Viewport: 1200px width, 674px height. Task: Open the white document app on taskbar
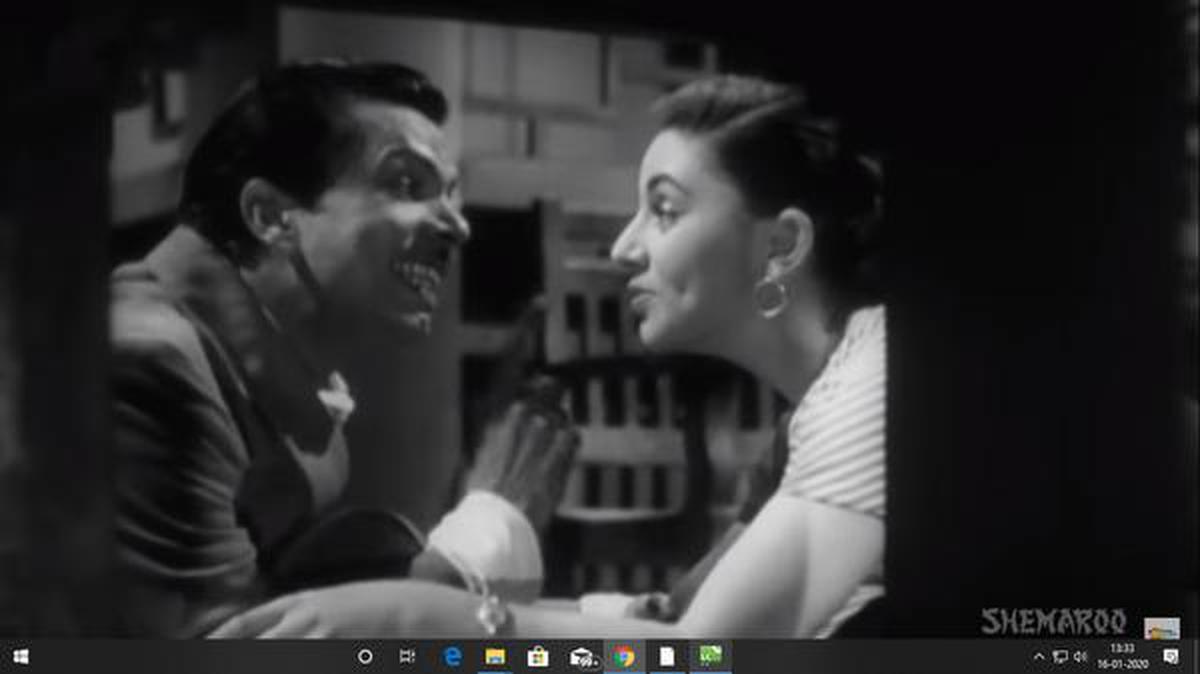[x=667, y=657]
